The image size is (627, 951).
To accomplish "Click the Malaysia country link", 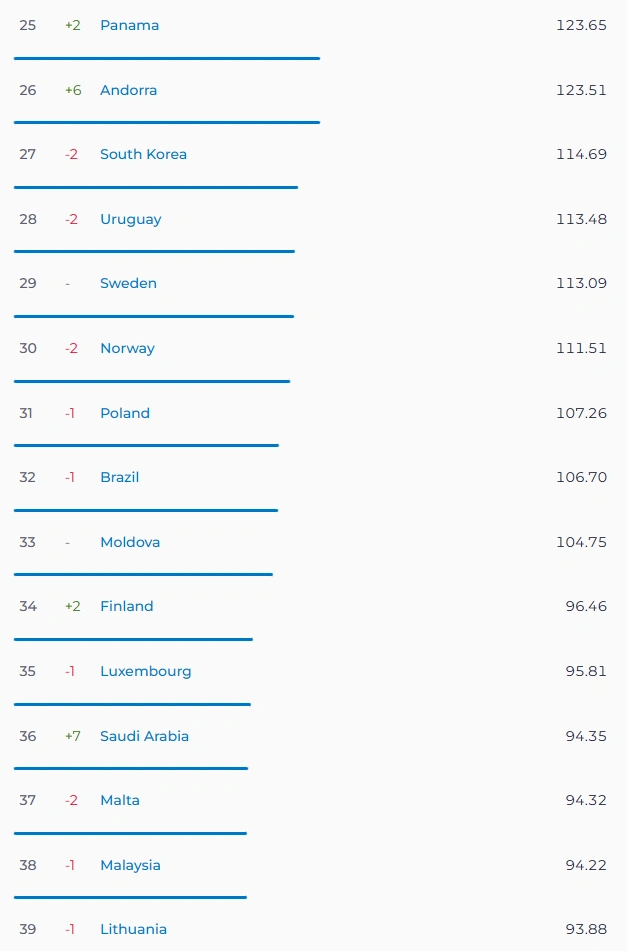I will click(130, 865).
